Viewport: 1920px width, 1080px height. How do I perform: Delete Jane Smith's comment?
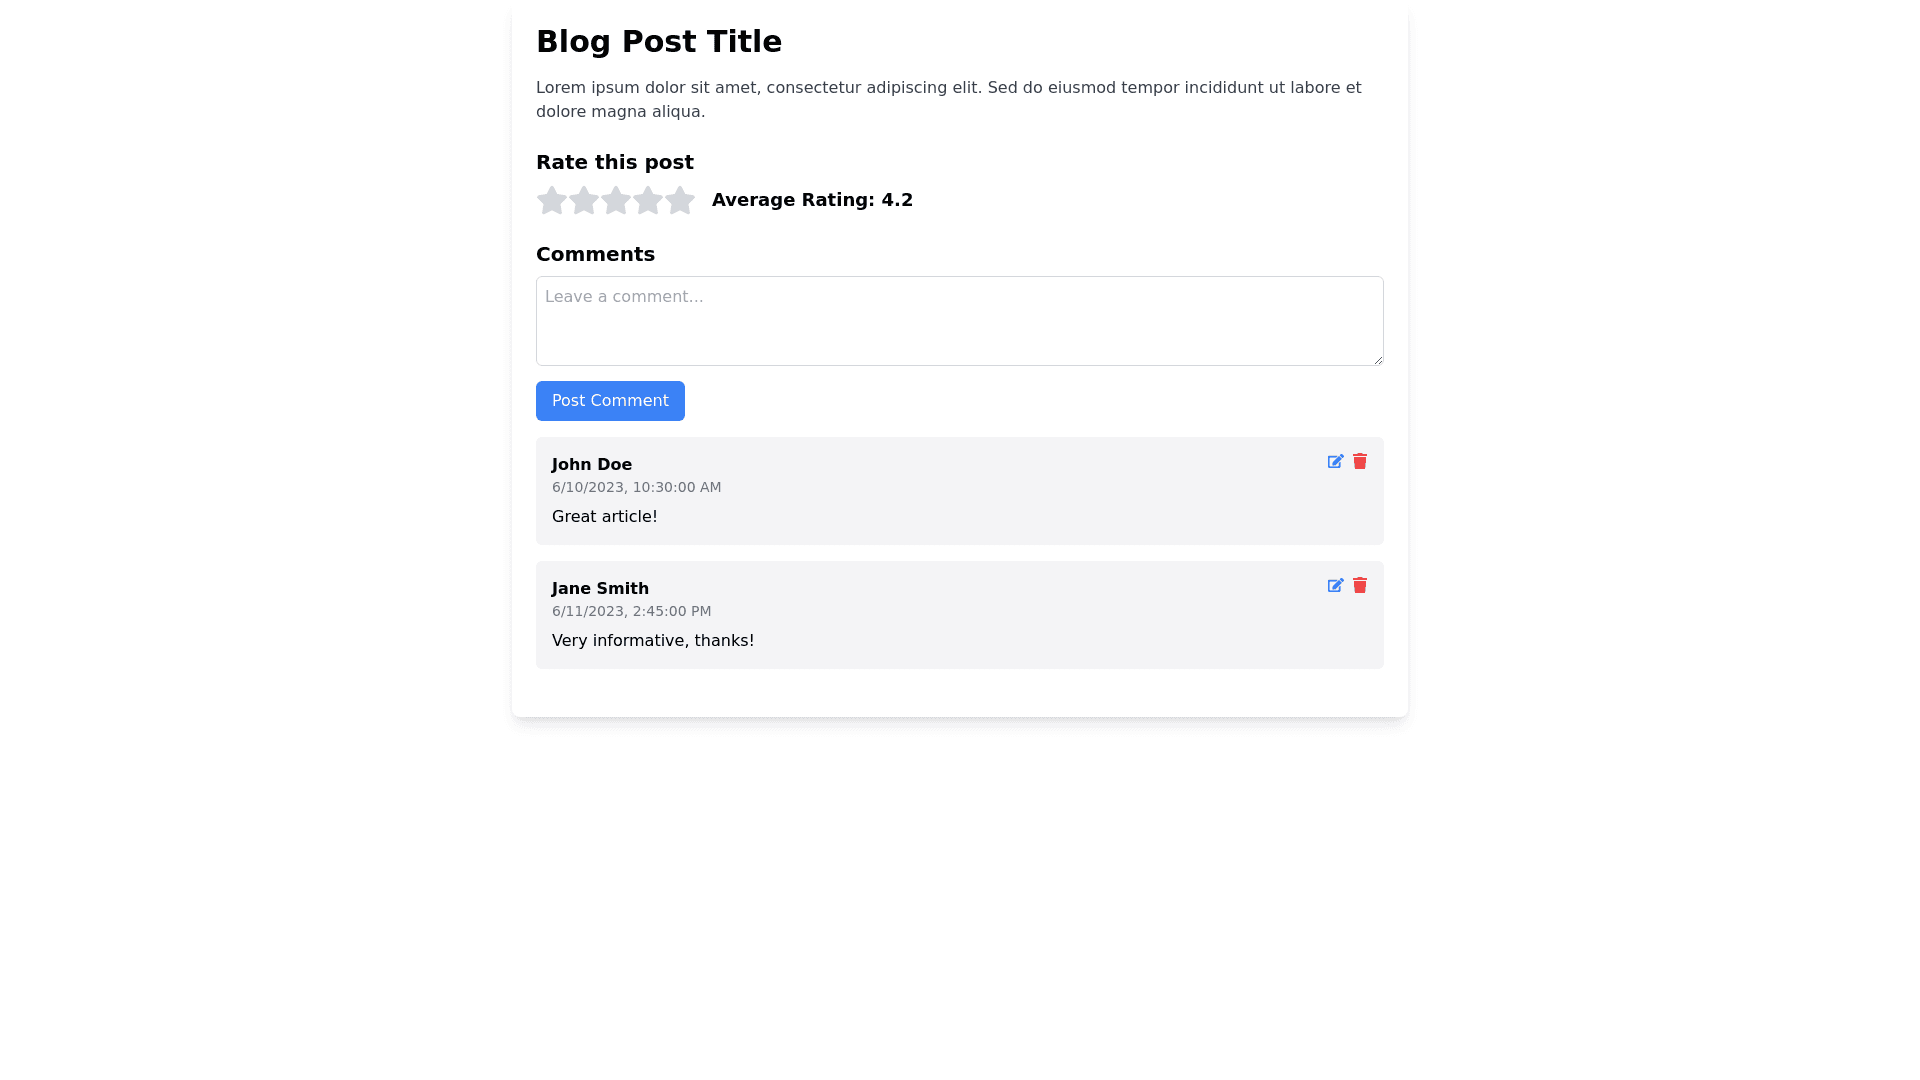[1360, 585]
